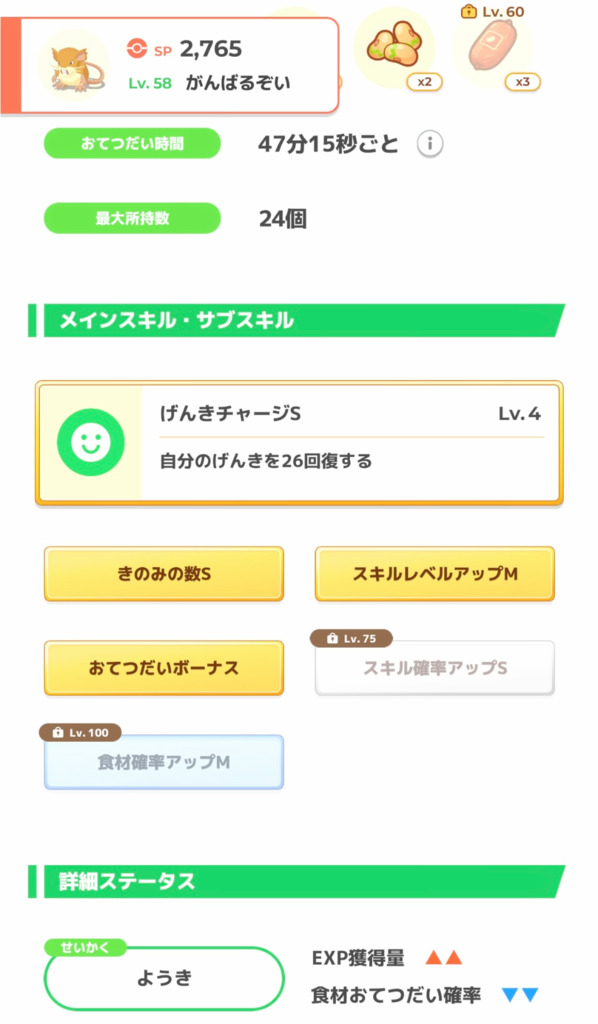Tap the info icon beside 47分15秒ごと

click(430, 144)
